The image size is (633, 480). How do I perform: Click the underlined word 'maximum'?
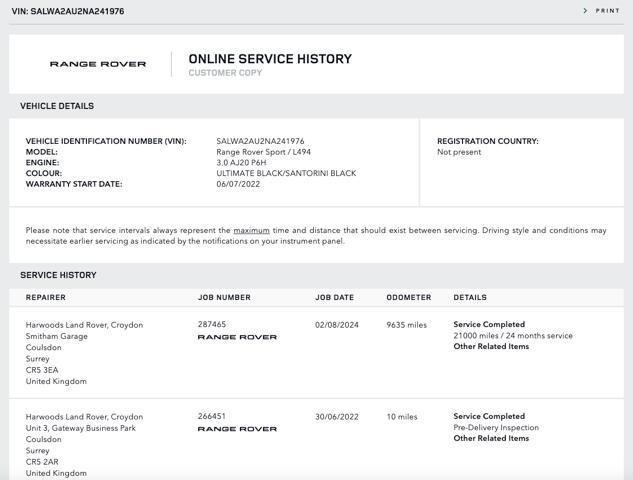coord(252,230)
